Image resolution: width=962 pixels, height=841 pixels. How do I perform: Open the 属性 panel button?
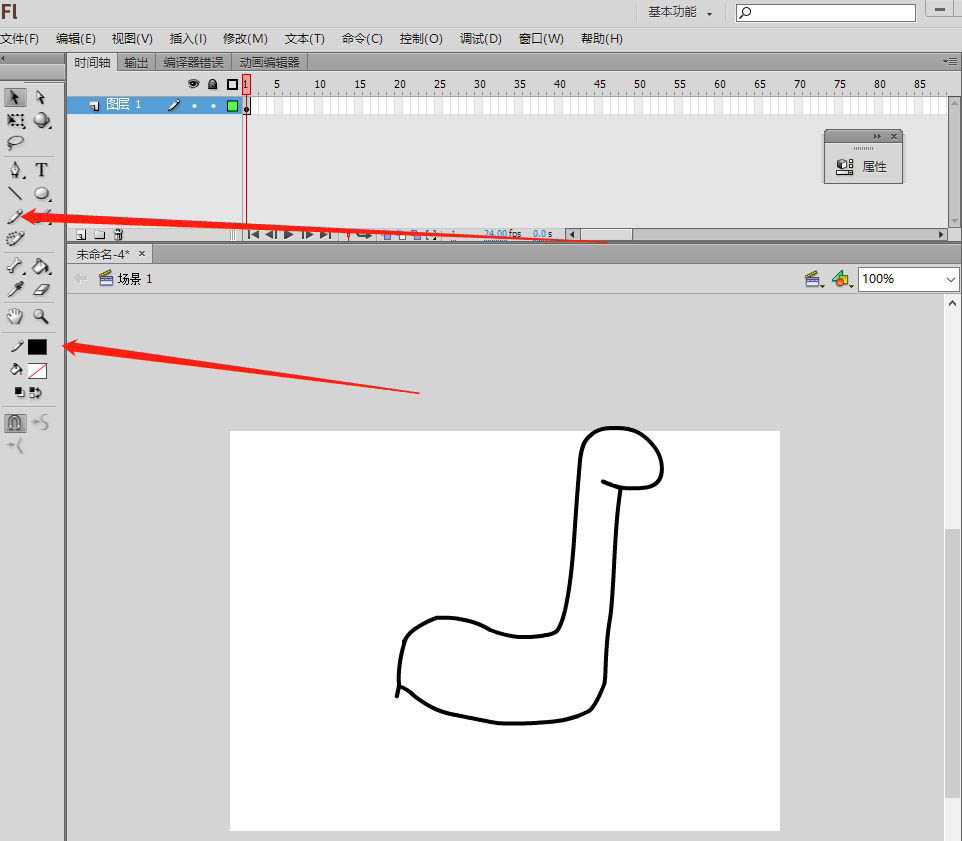tap(863, 166)
